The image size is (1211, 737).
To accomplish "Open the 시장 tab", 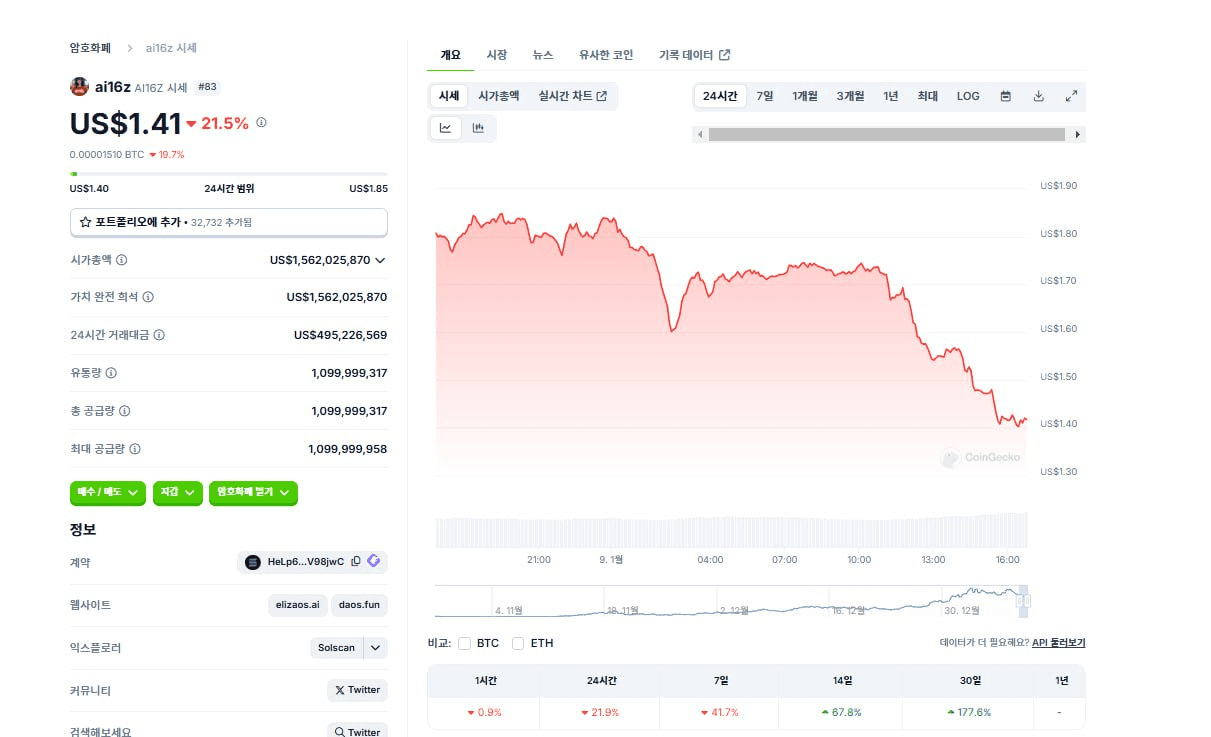I will [x=497, y=55].
